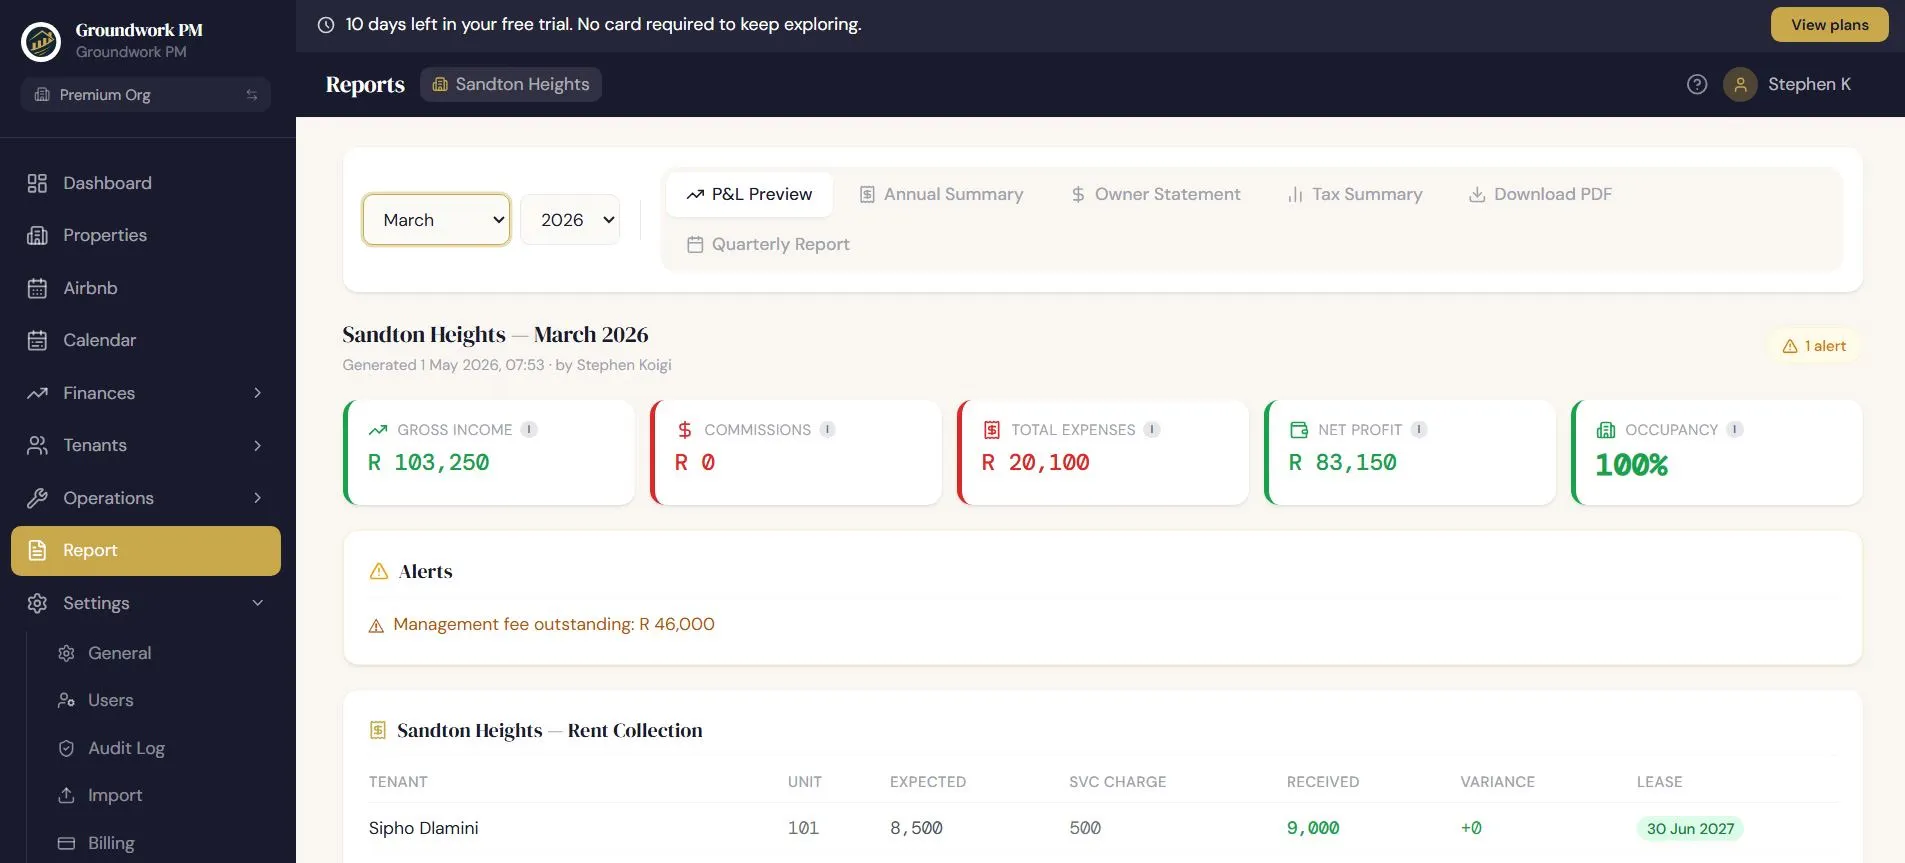Switch to the P&L Preview tab
This screenshot has width=1905, height=863.
coord(749,194)
